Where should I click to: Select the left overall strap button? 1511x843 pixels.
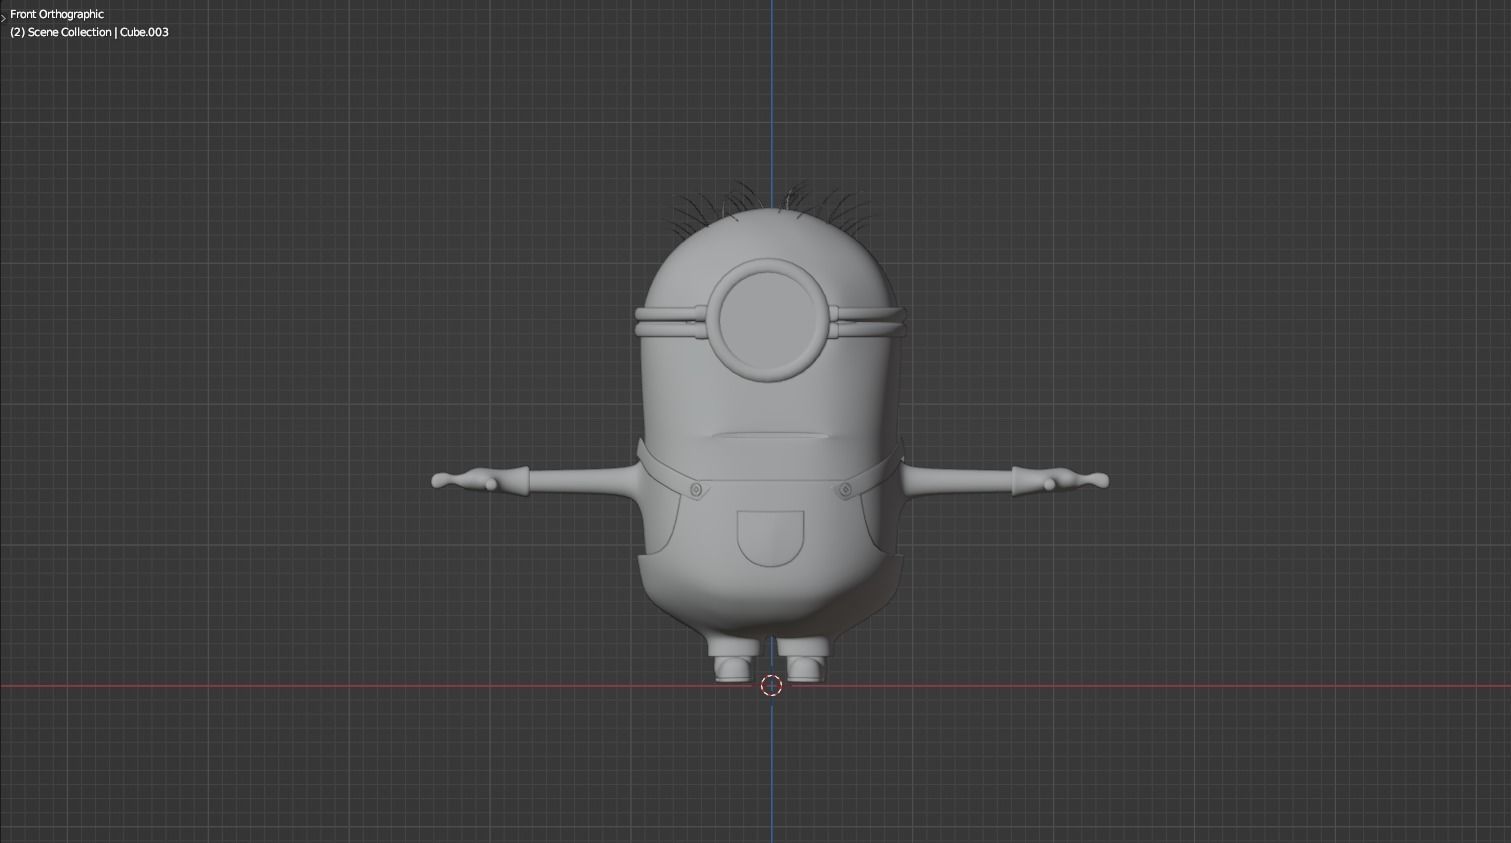pyautogui.click(x=696, y=489)
